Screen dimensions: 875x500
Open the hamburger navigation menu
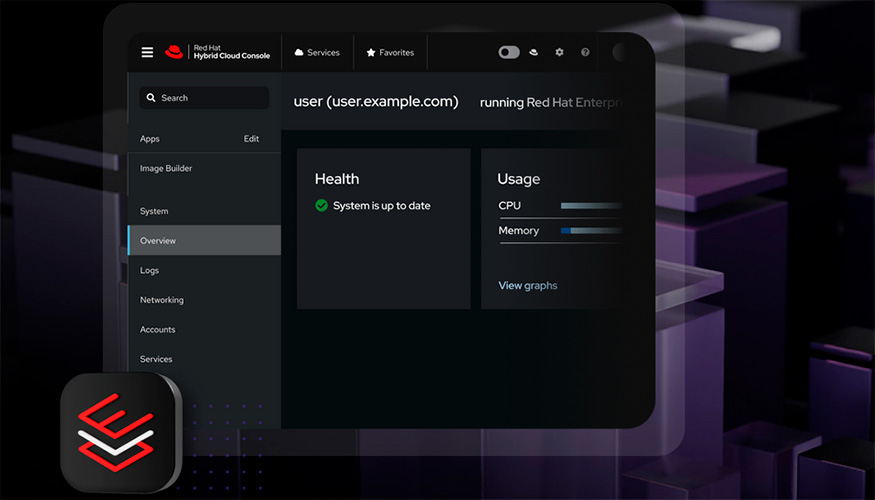(x=147, y=52)
